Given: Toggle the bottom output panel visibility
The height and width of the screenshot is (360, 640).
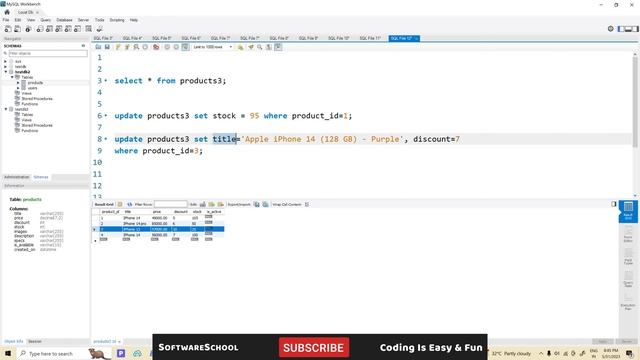Looking at the screenshot, I should click(628, 29).
